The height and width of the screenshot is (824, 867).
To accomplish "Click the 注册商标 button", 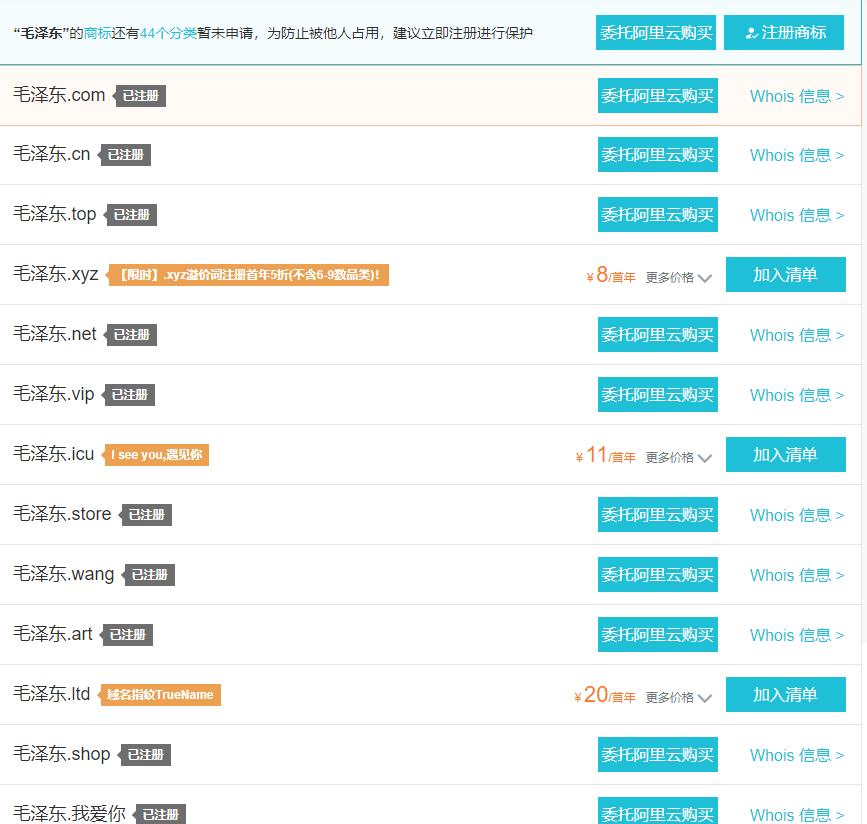I will (x=784, y=33).
